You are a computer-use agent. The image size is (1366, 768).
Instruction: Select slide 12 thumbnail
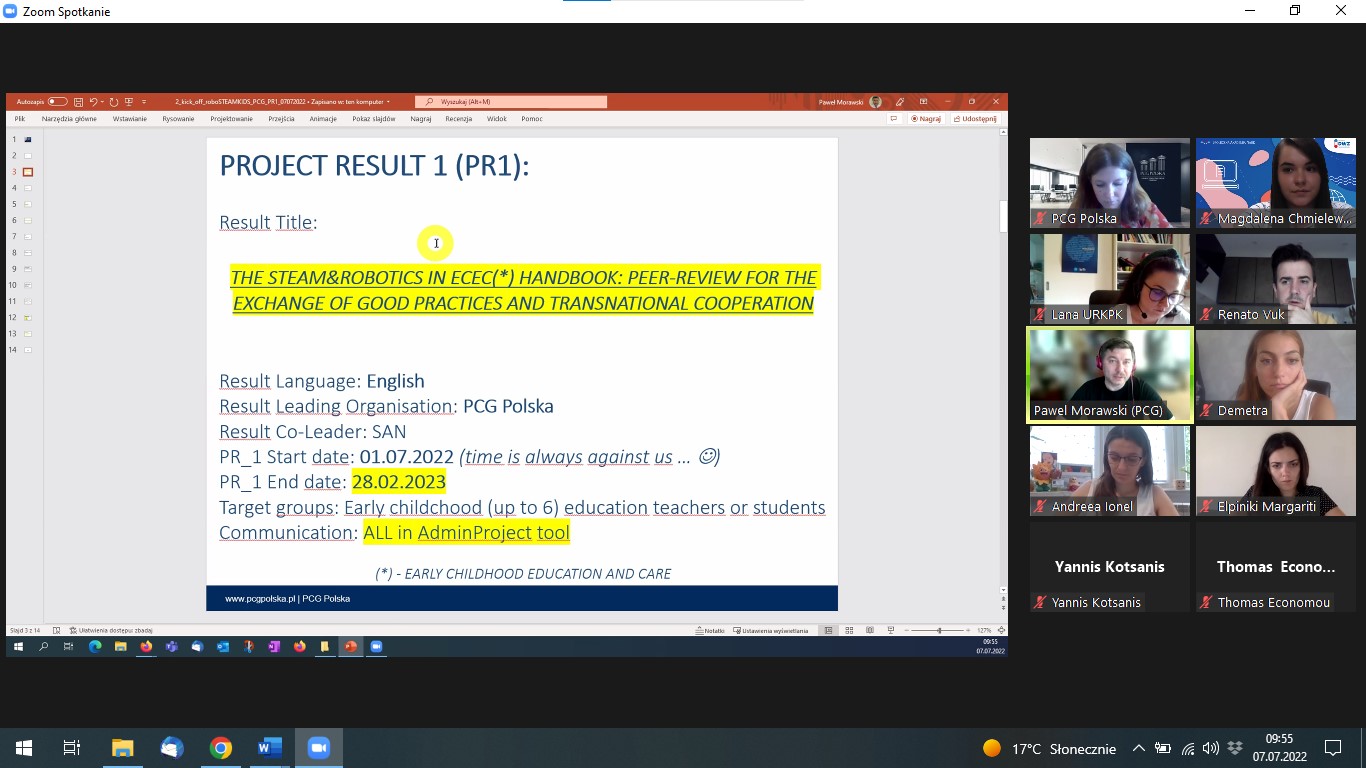[28, 317]
